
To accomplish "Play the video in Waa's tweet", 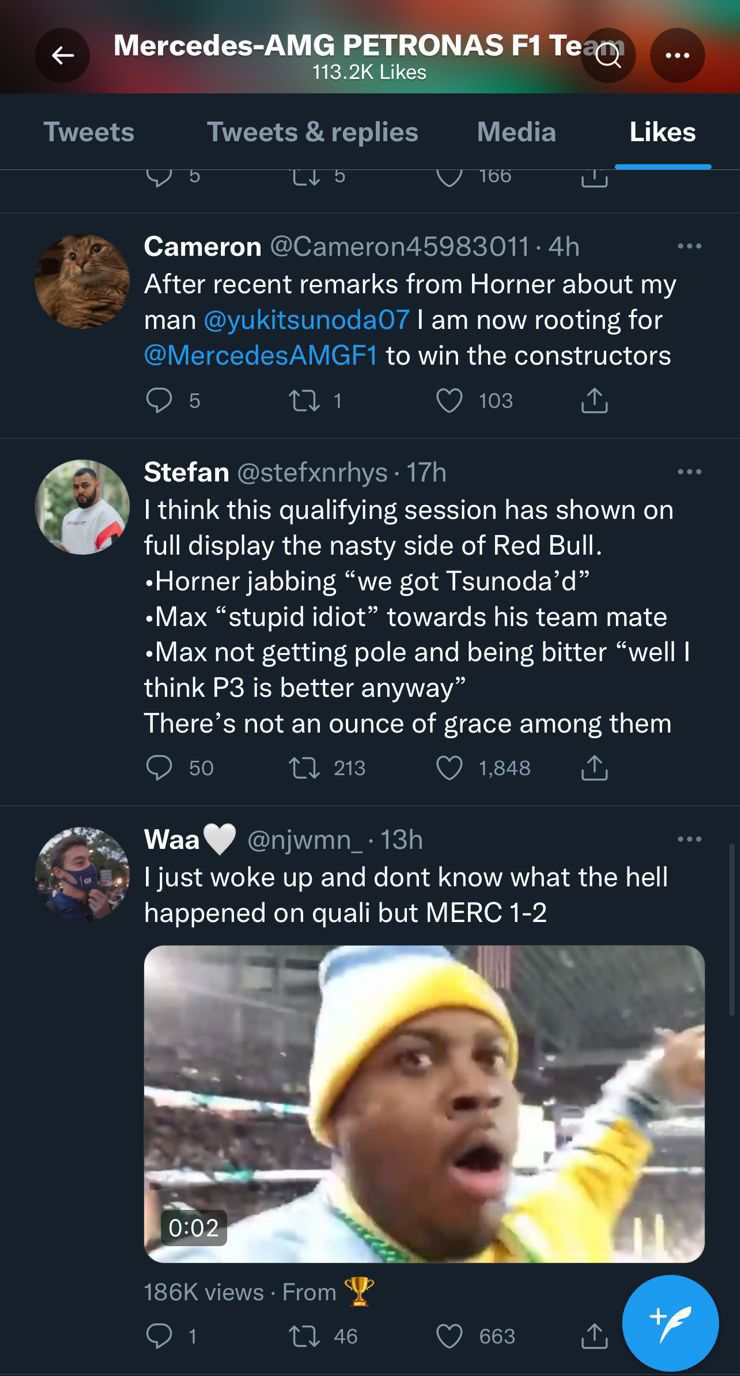I will pyautogui.click(x=424, y=1103).
